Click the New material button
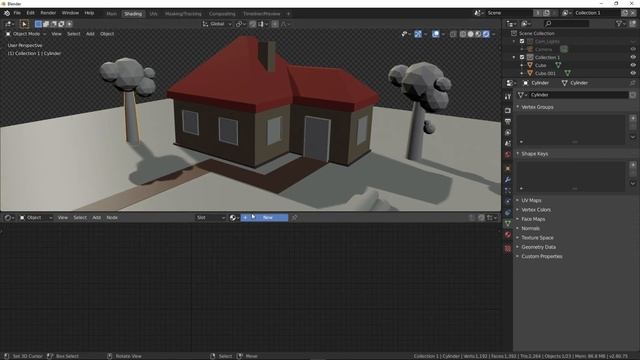 coord(264,218)
